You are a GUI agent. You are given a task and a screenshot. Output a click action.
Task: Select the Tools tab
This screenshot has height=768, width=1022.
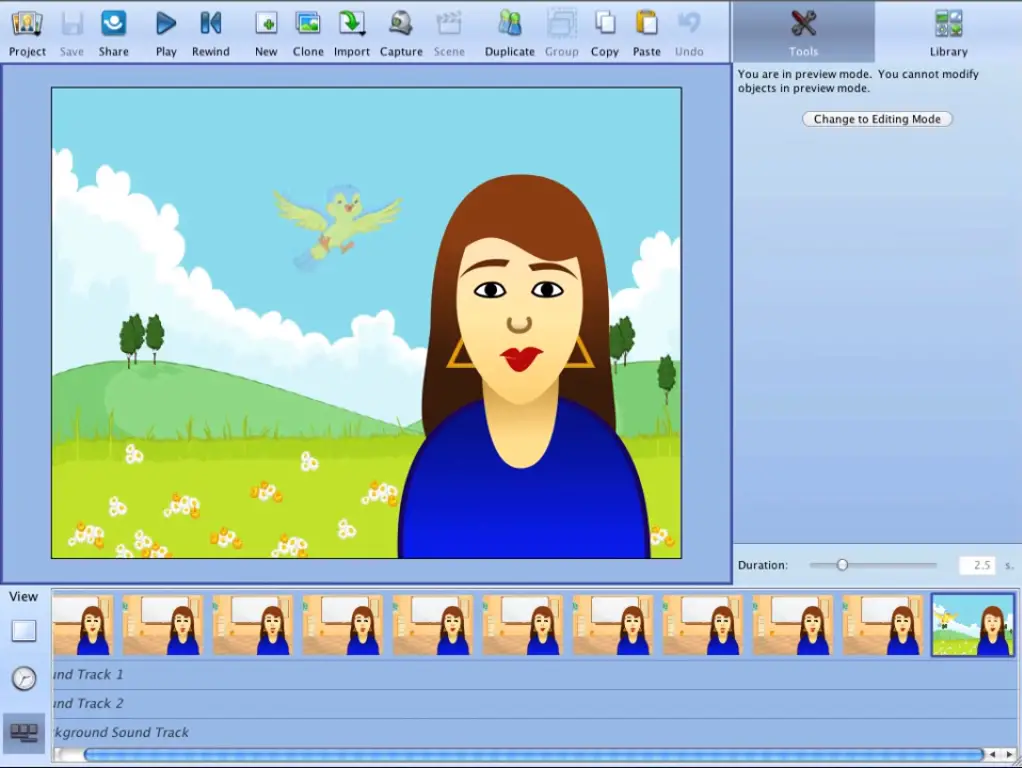click(803, 32)
